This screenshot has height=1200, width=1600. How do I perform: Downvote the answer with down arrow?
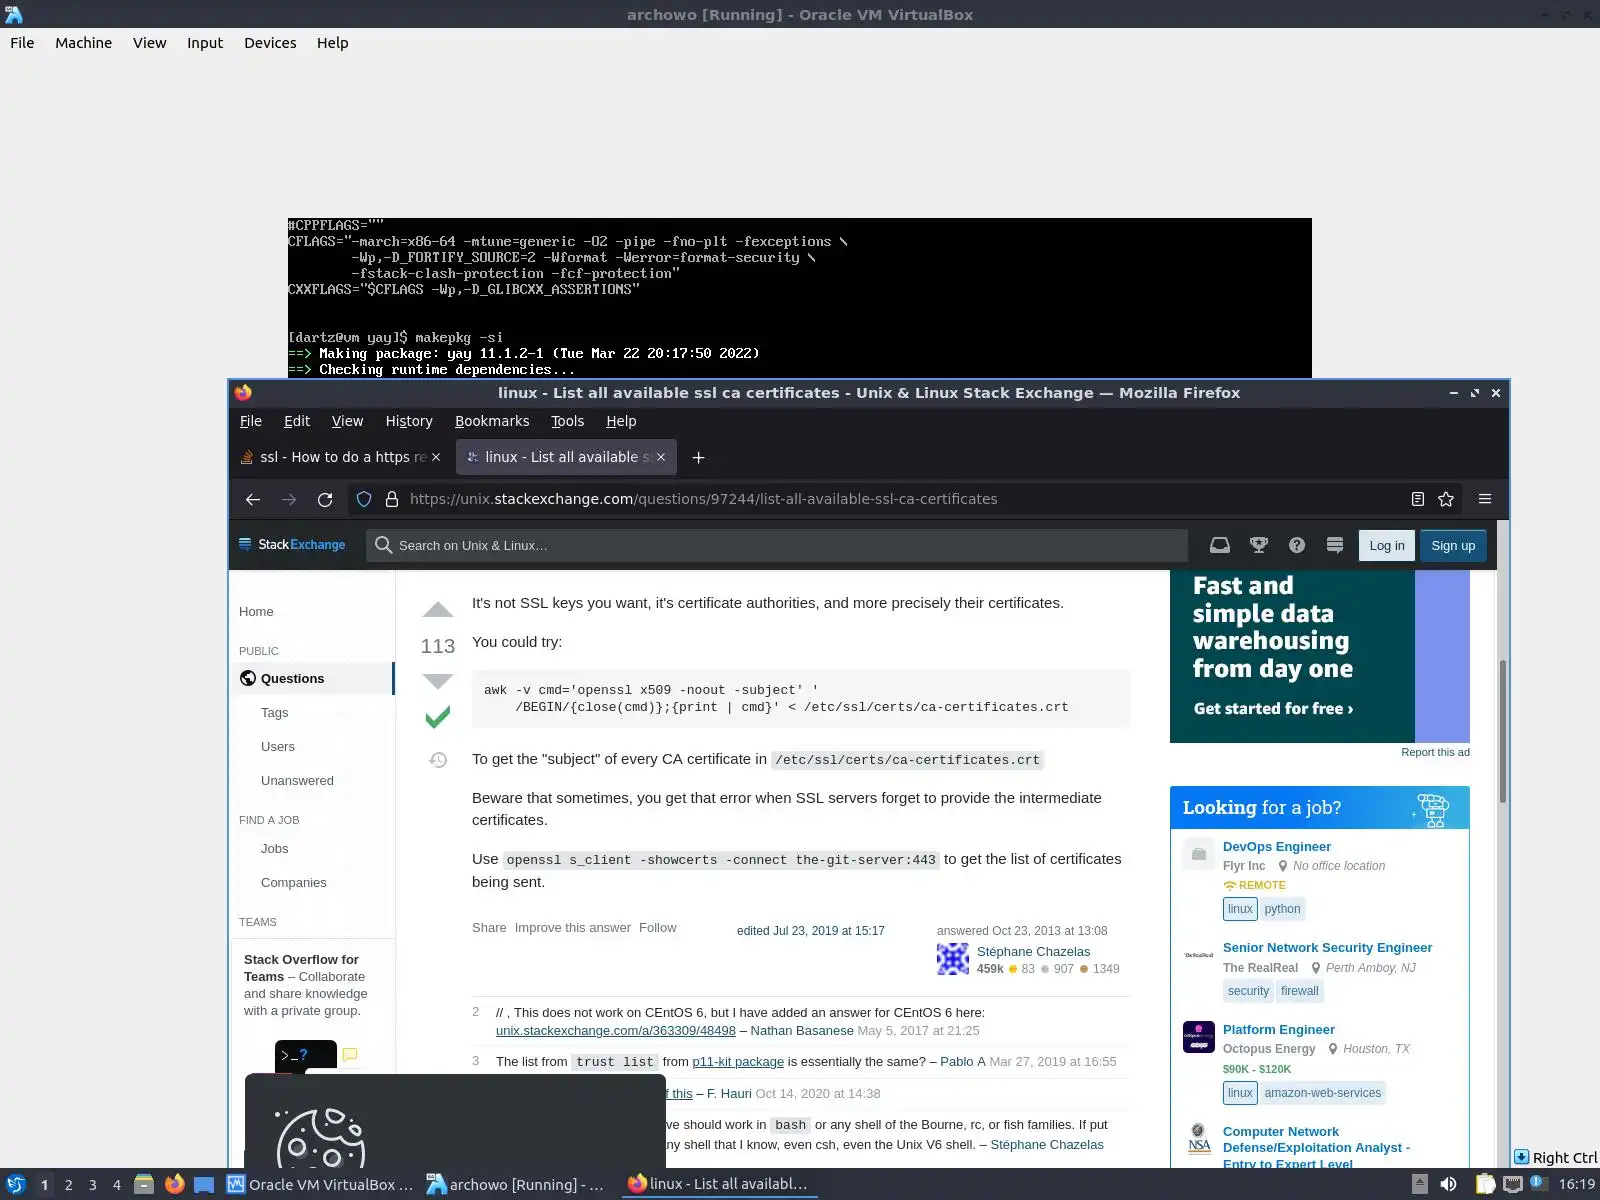[x=438, y=681]
